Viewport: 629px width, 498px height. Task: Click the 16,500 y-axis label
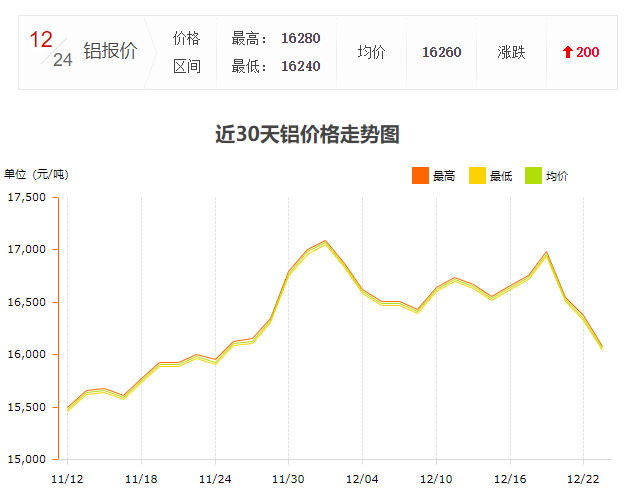click(x=27, y=302)
